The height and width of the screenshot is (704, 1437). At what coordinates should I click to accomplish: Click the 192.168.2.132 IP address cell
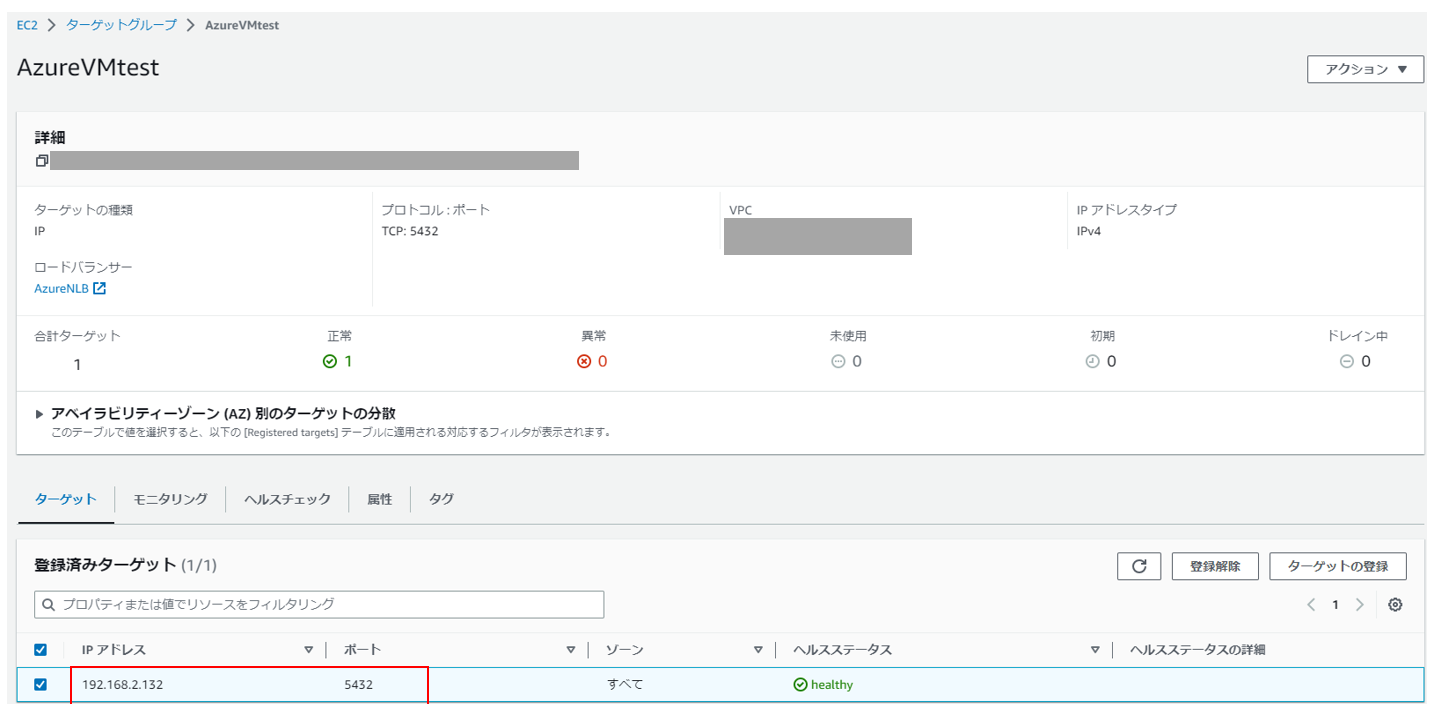click(x=125, y=685)
